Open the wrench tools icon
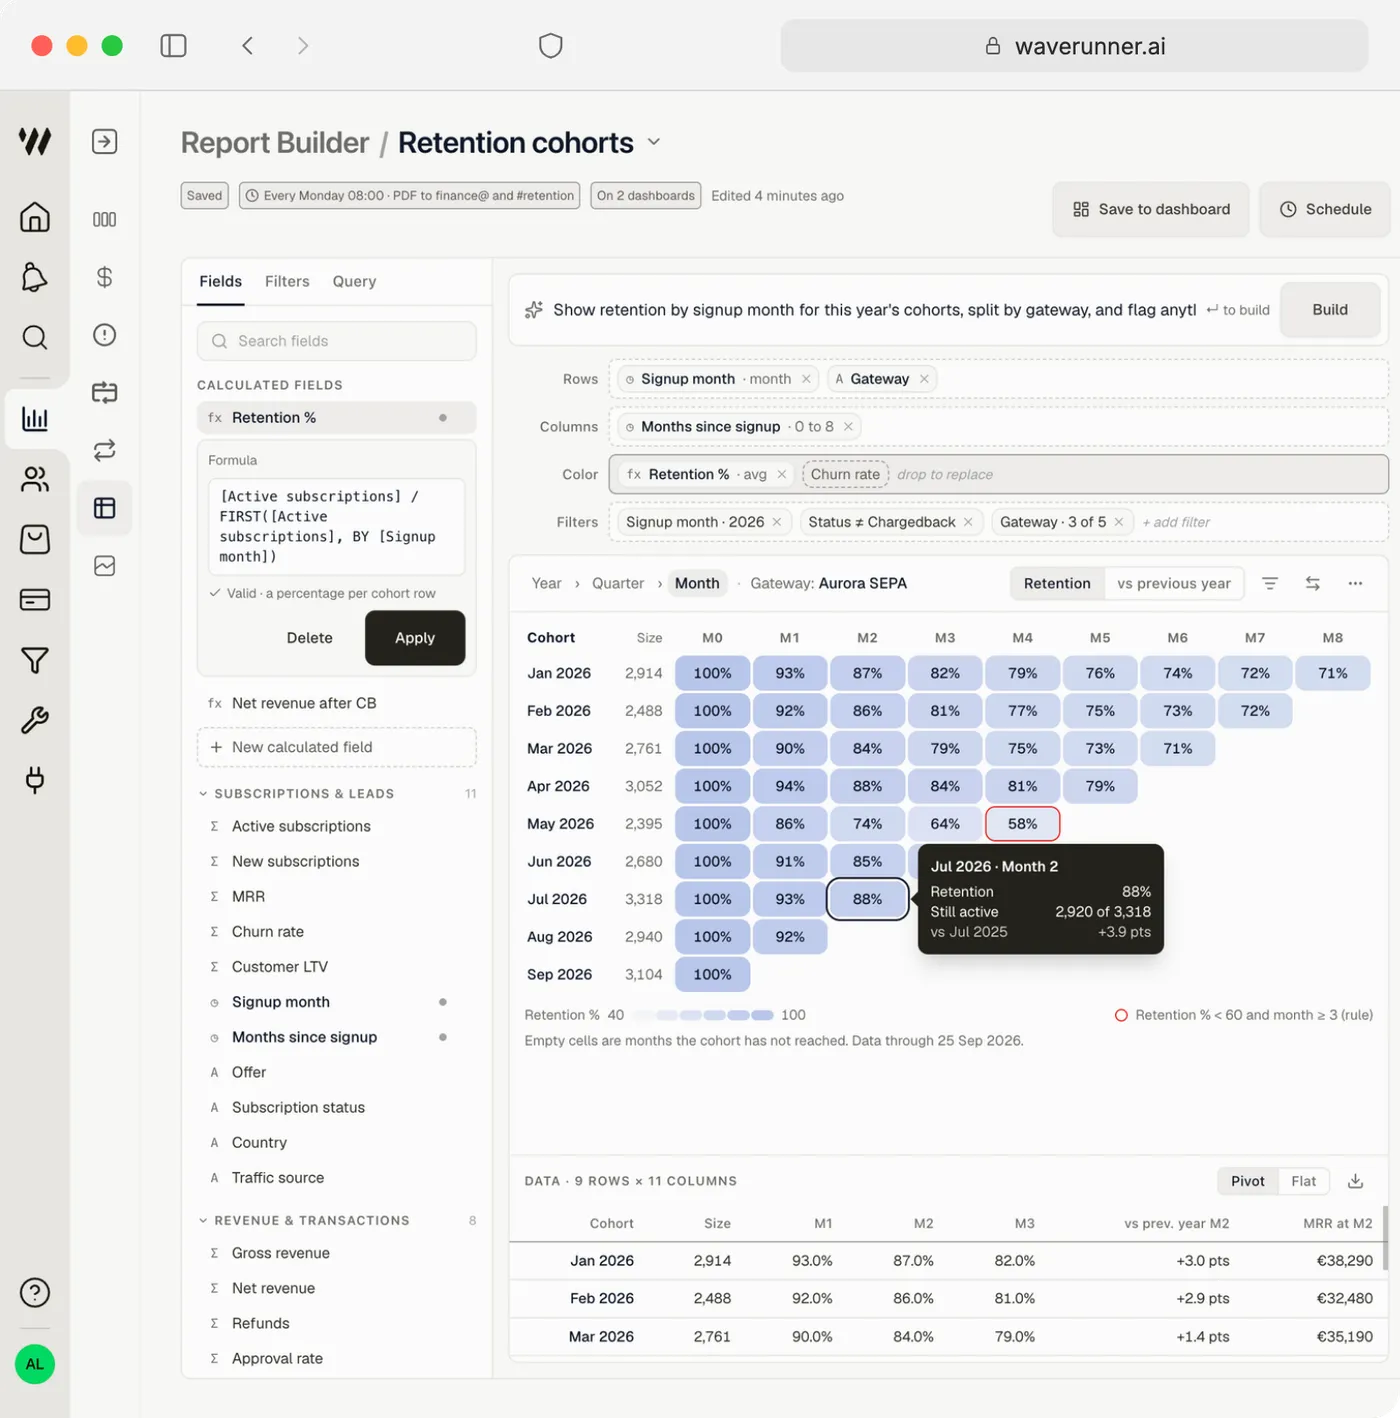This screenshot has height=1418, width=1400. click(x=35, y=720)
